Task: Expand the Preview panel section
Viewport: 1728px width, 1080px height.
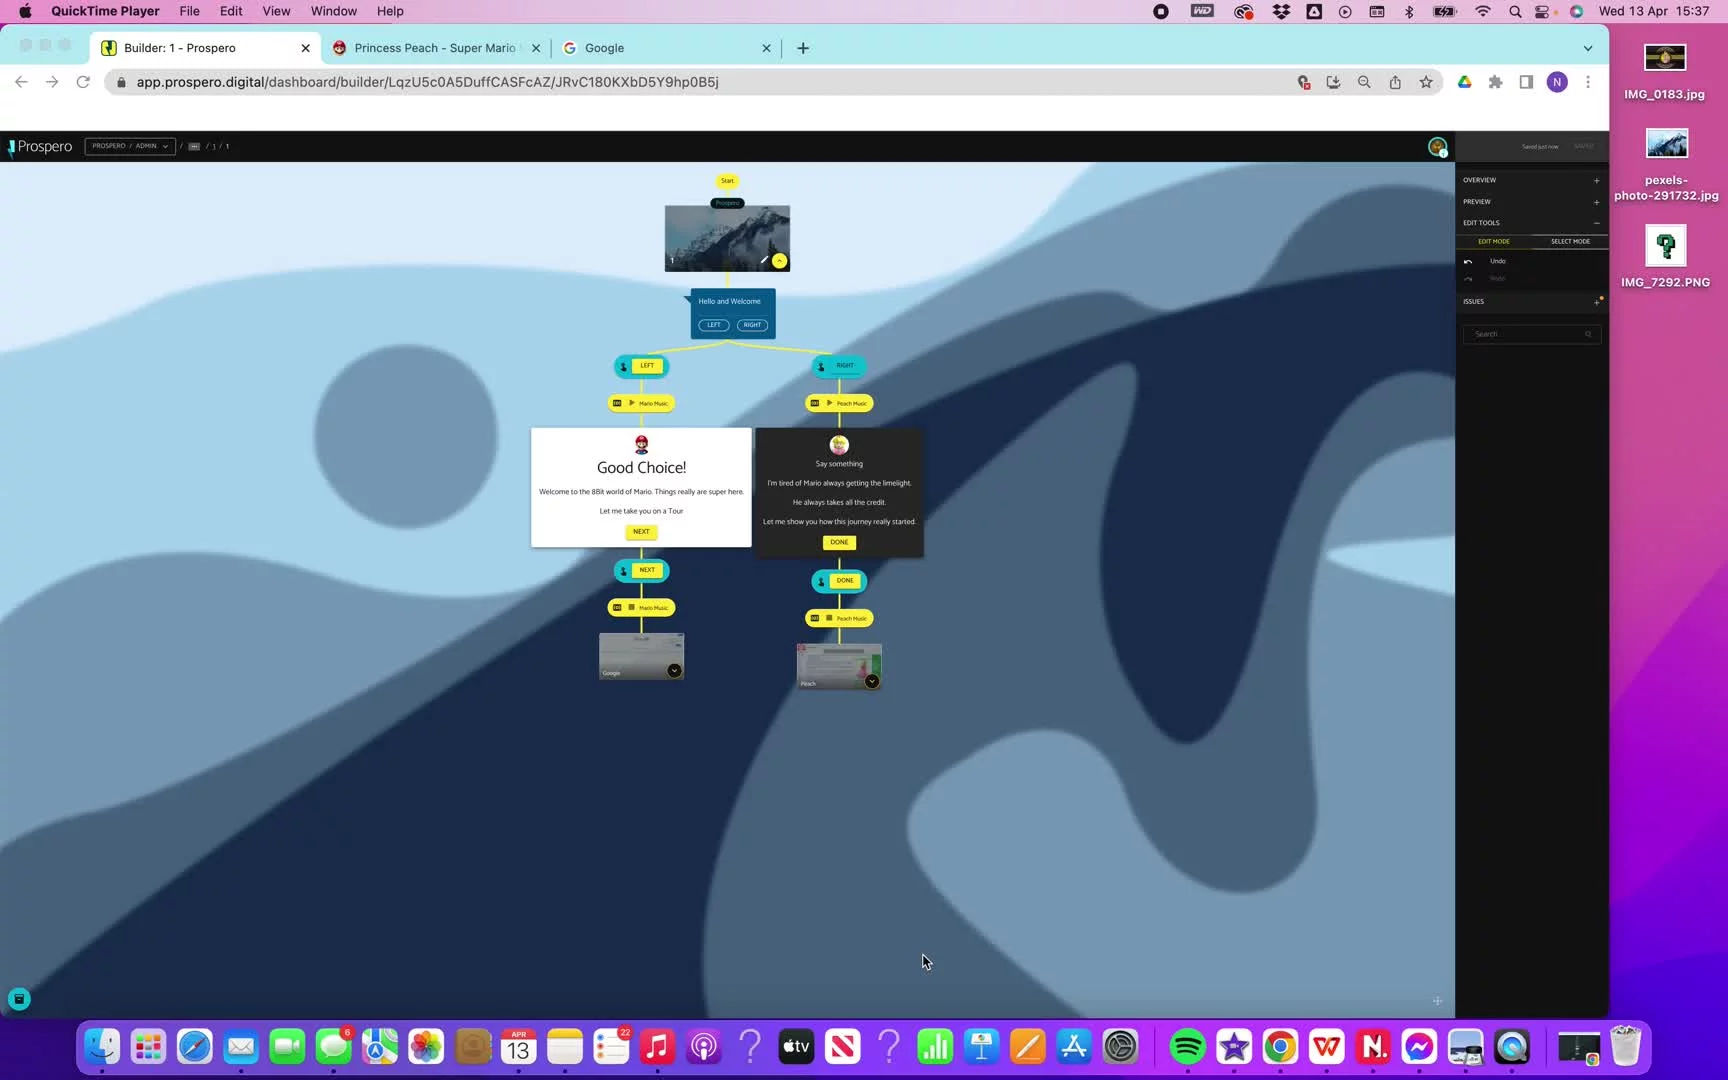Action: [x=1596, y=202]
